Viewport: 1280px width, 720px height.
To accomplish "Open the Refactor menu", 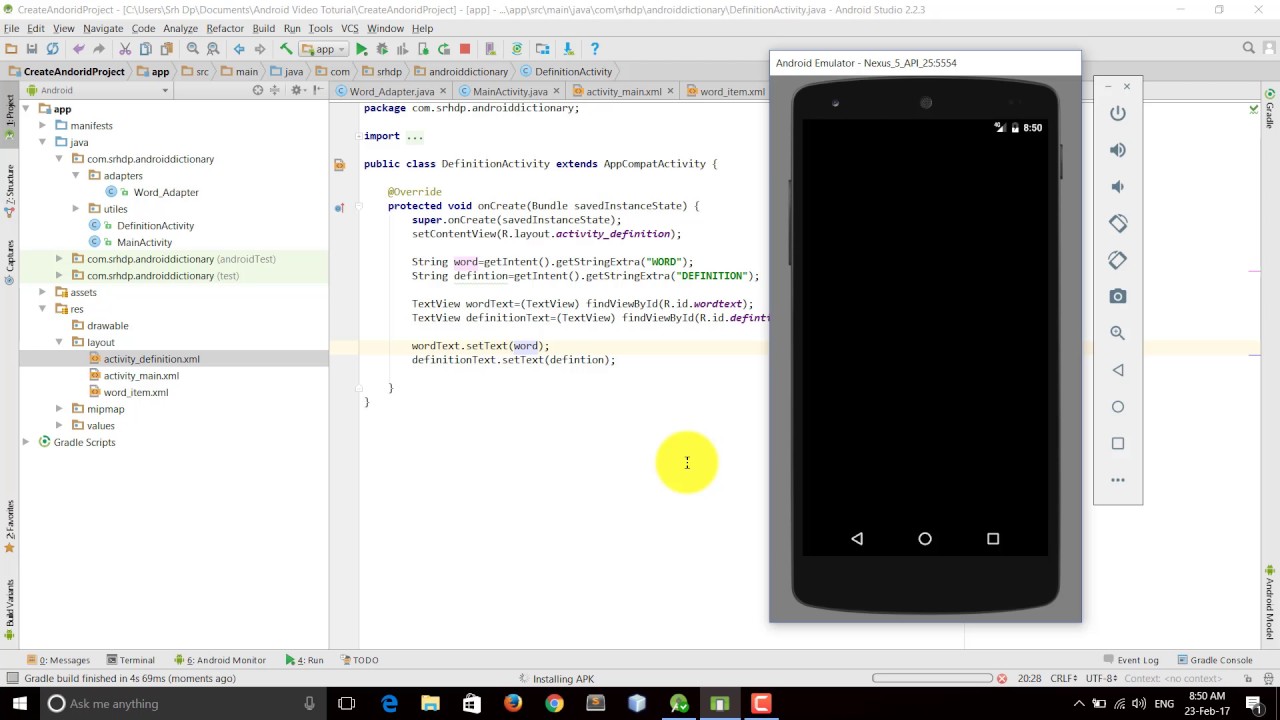I will click(x=225, y=28).
